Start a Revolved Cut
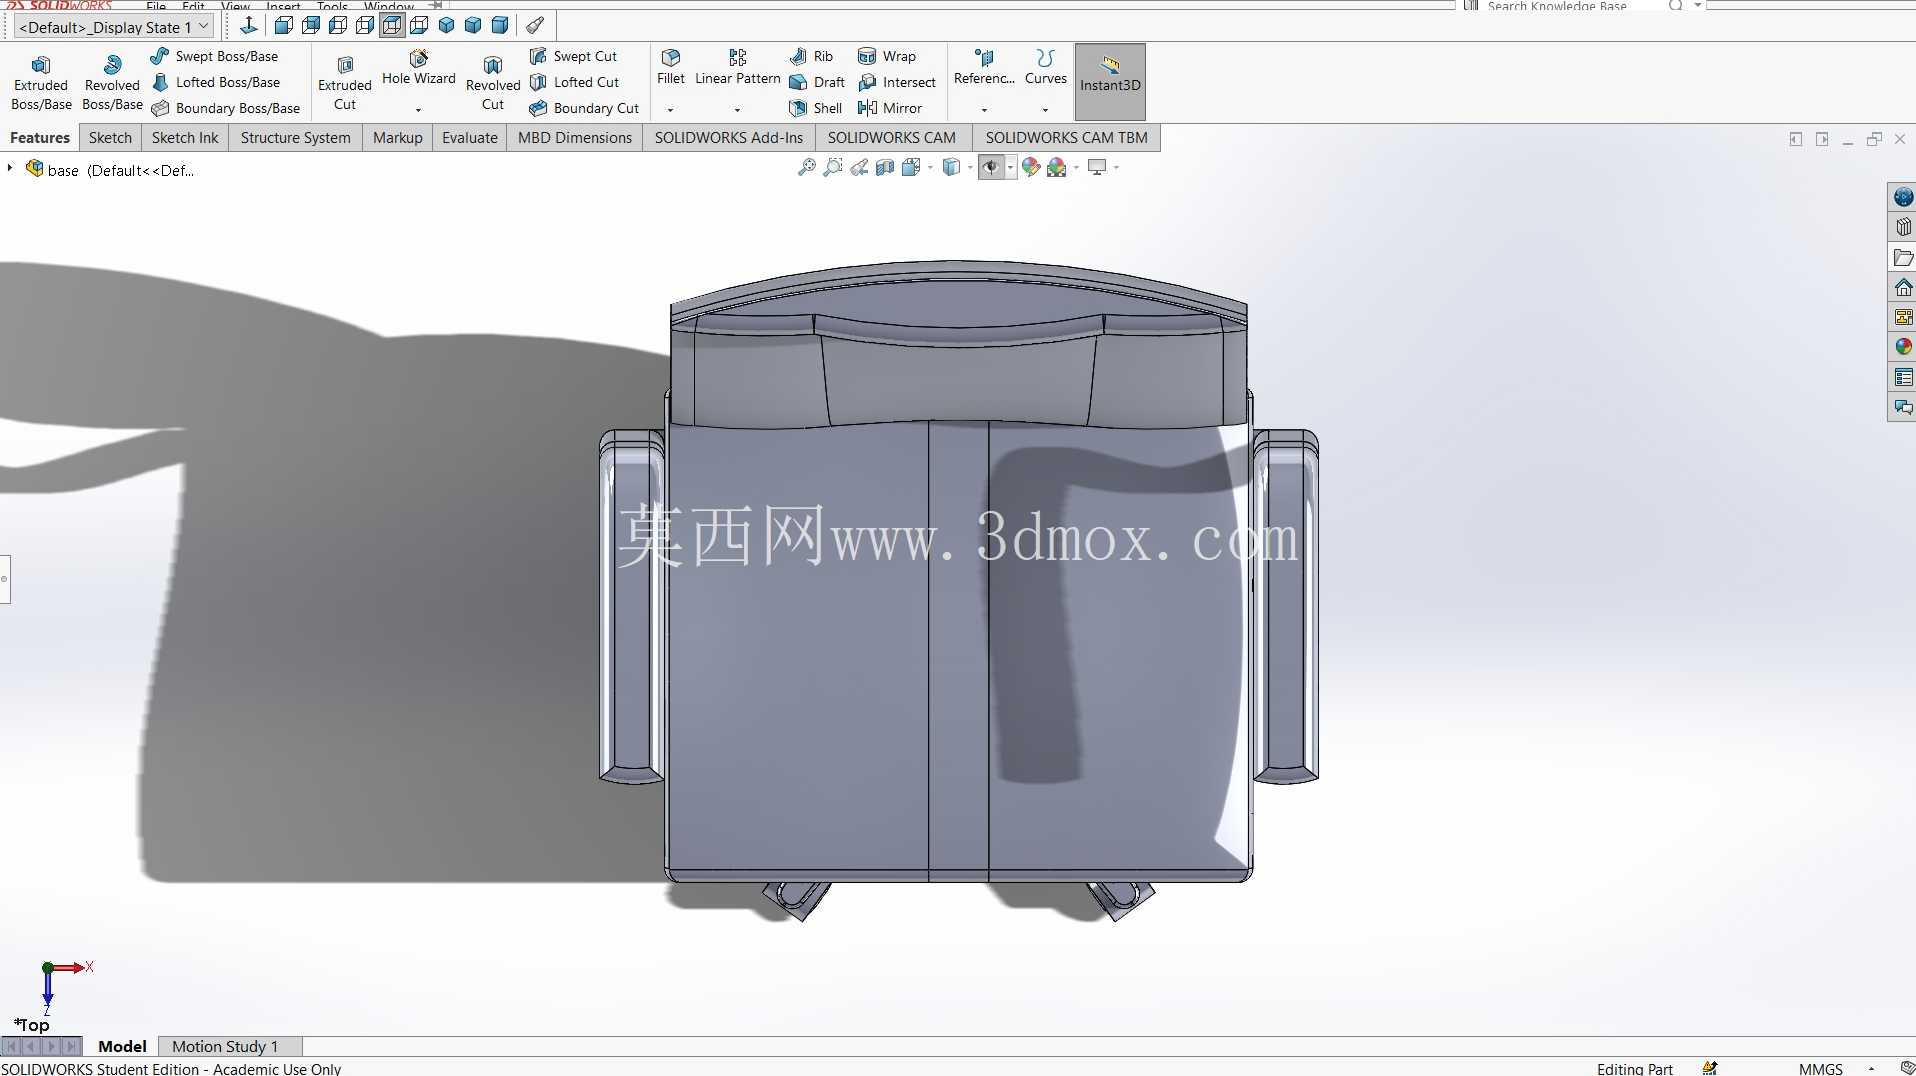This screenshot has width=1916, height=1076. pyautogui.click(x=493, y=83)
